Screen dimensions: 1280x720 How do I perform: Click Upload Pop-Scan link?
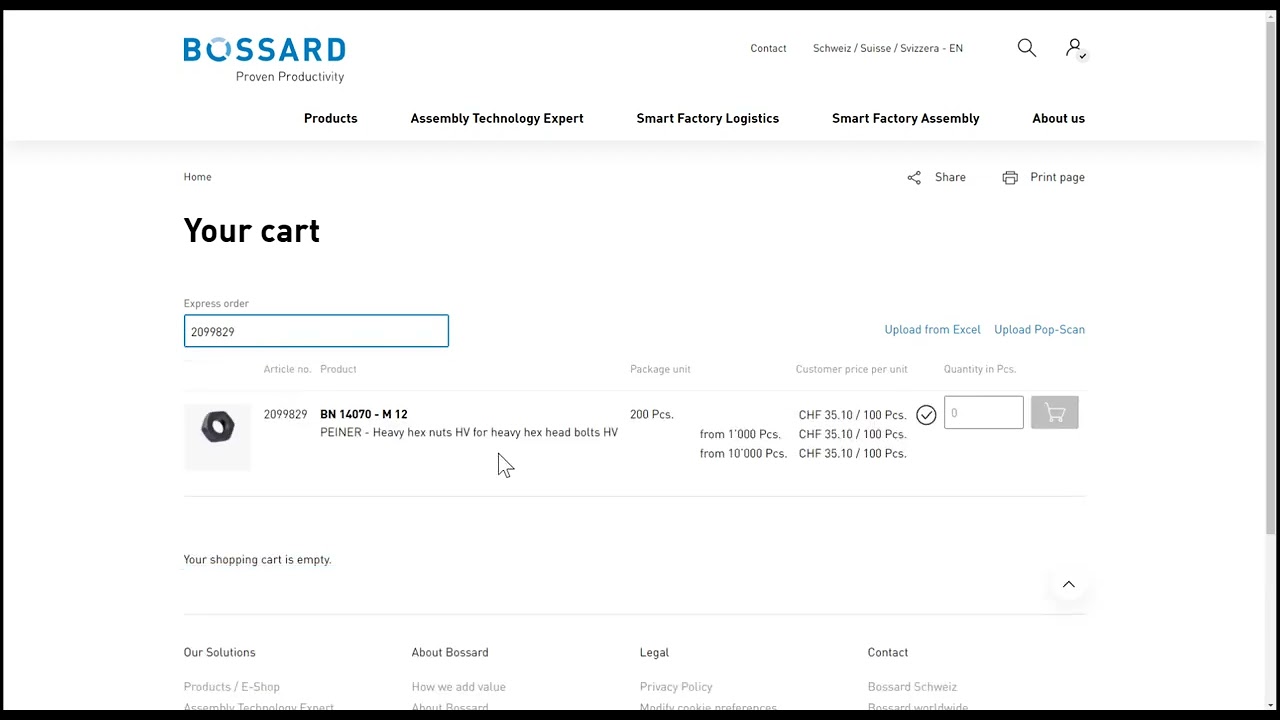coord(1039,329)
